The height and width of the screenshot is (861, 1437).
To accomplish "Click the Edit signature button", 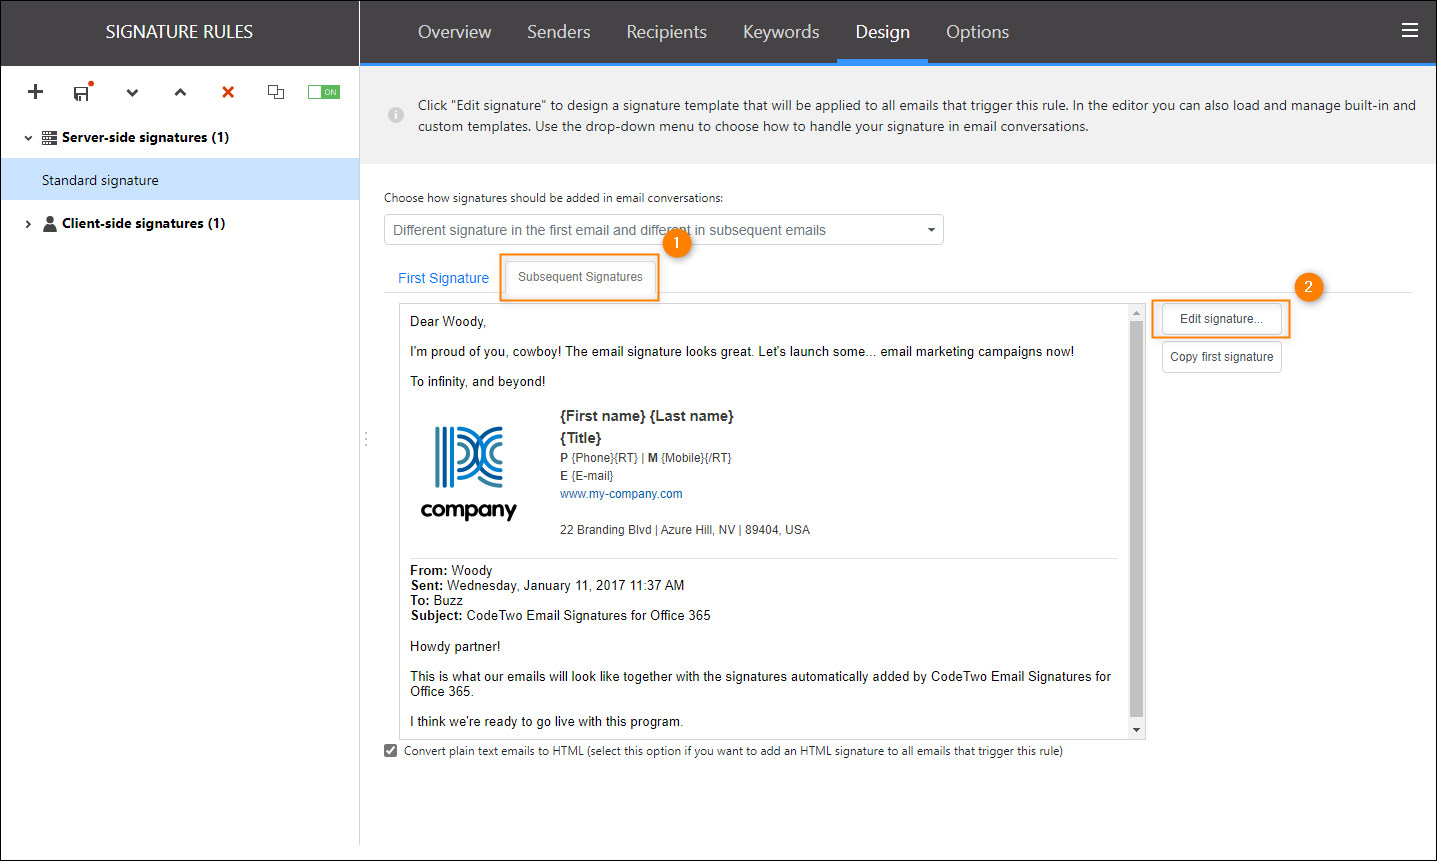I will click(x=1221, y=318).
